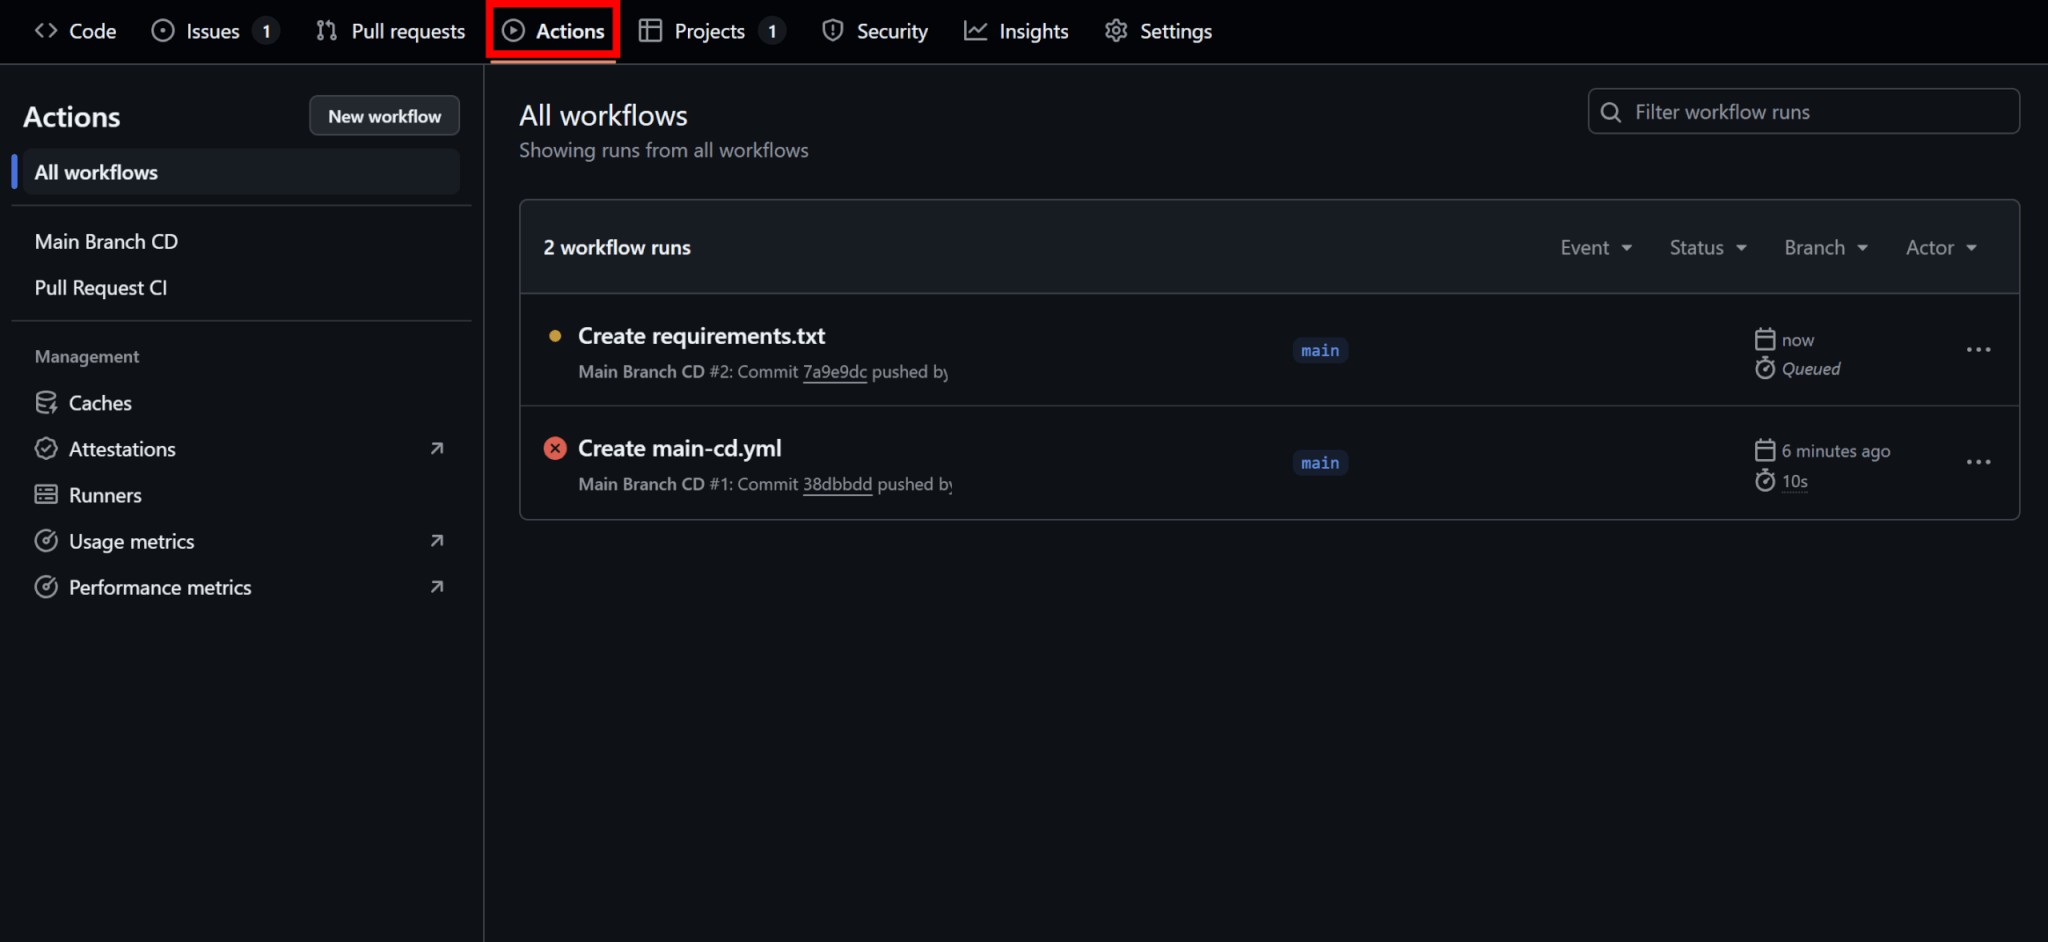Click the queued yellow status dot

[x=555, y=336]
